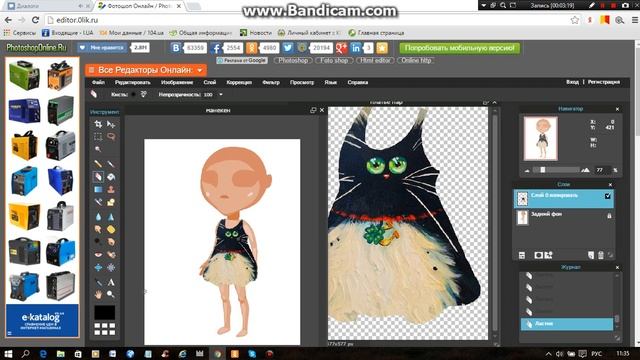This screenshot has height=360, width=640.
Task: Create a new layer icon
Action: [x=591, y=255]
